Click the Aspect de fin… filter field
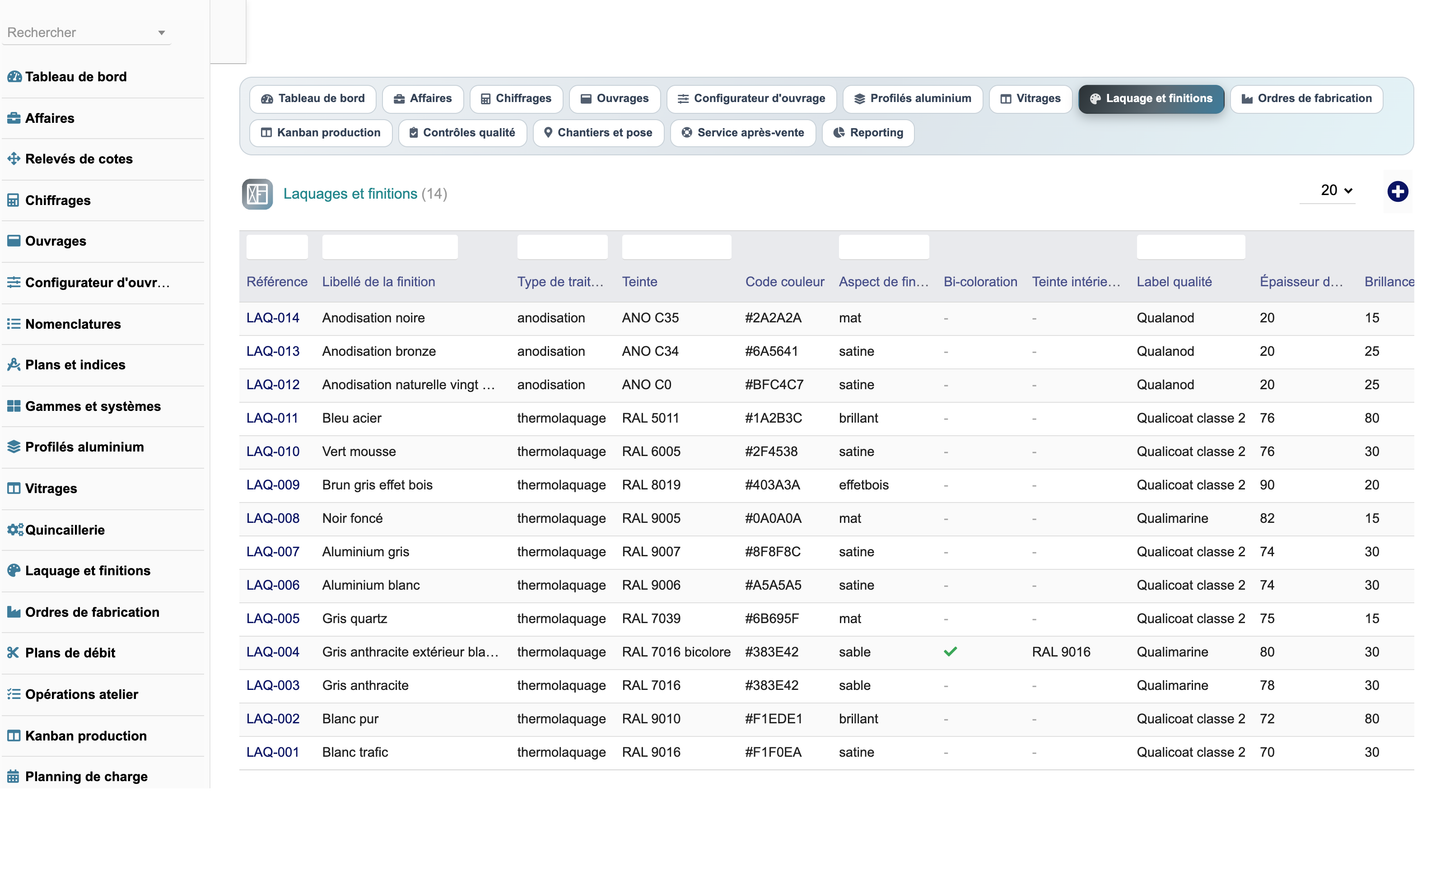1445x894 pixels. 884,247
